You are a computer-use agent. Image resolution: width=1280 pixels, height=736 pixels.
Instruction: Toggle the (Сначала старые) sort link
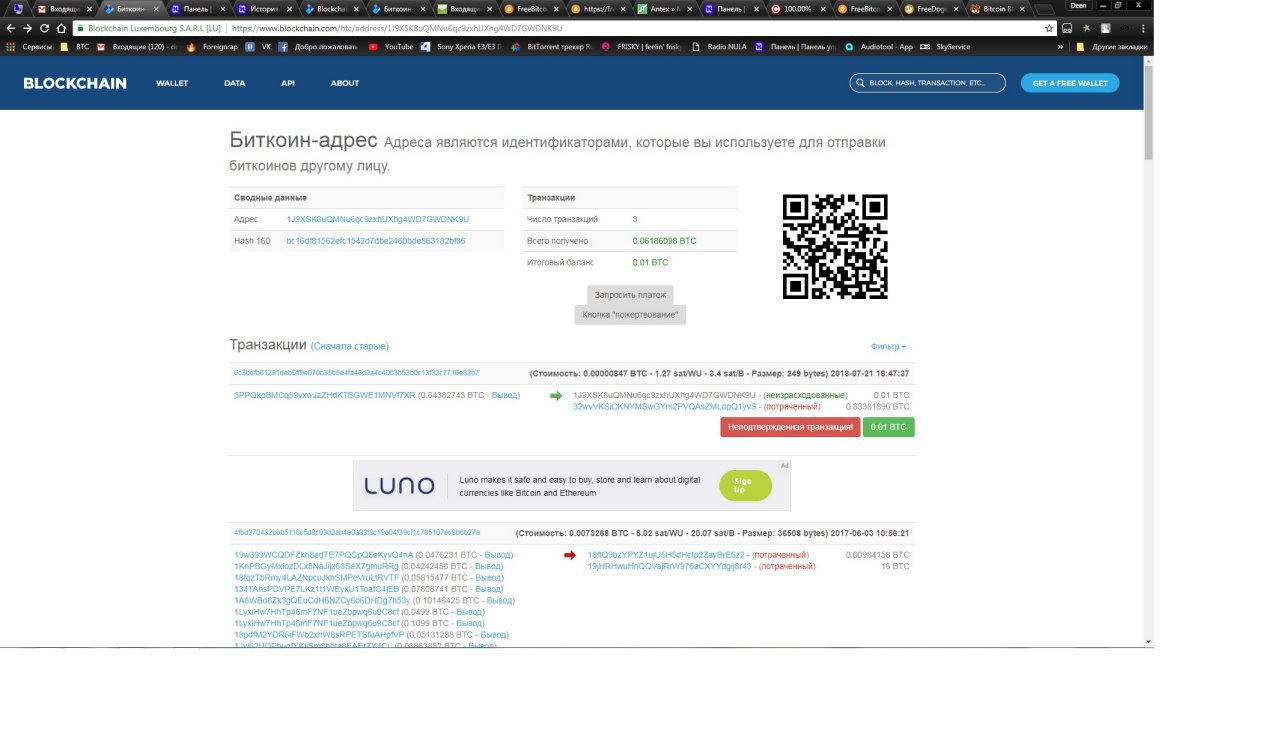coord(350,346)
